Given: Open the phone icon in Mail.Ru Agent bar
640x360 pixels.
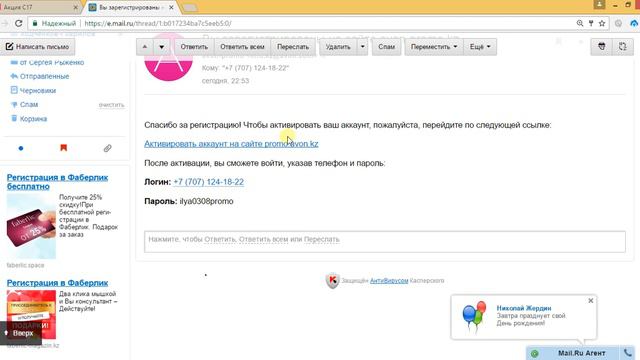Looking at the screenshot, I should (x=627, y=353).
